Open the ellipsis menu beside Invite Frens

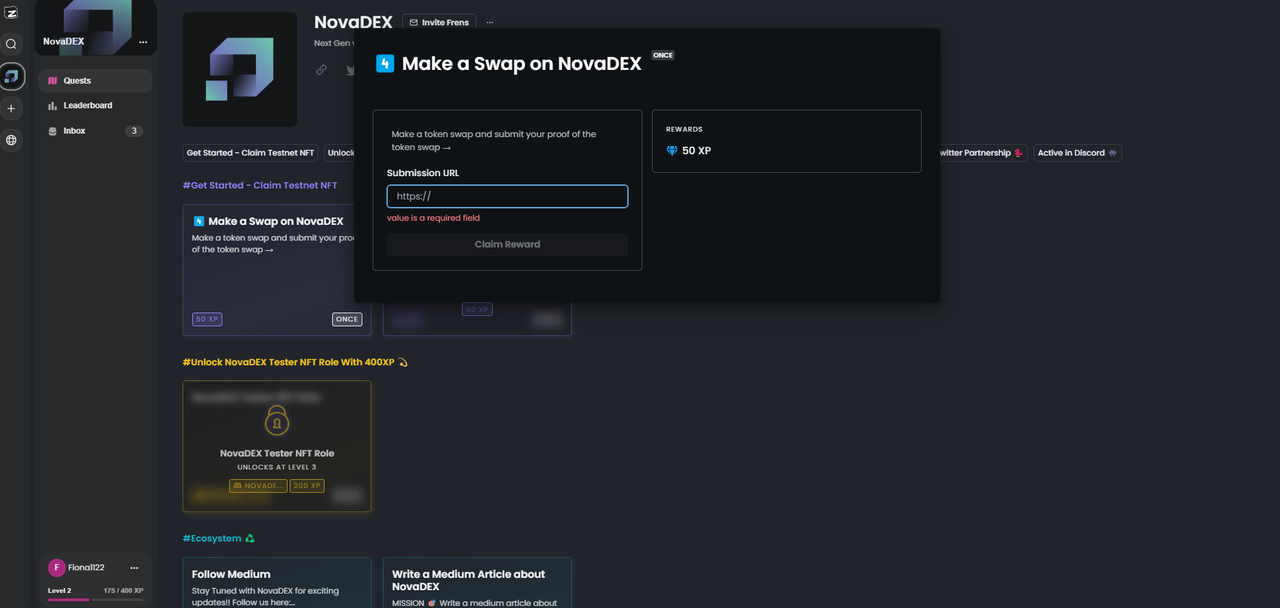[x=489, y=22]
